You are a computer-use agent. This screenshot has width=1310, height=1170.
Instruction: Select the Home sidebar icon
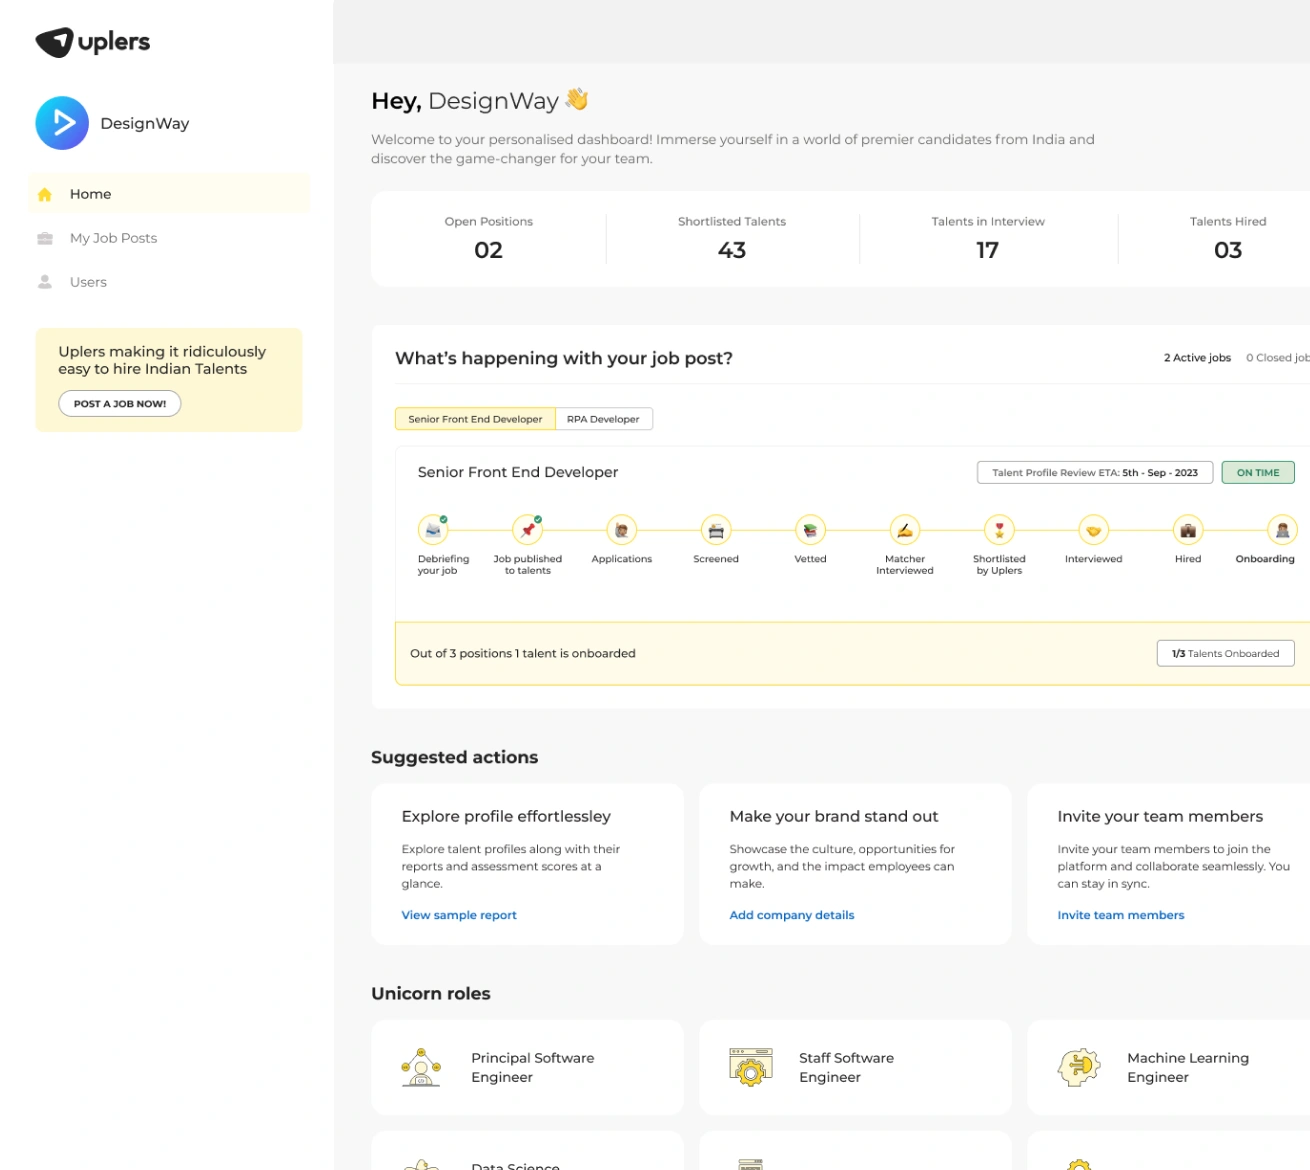coord(44,194)
